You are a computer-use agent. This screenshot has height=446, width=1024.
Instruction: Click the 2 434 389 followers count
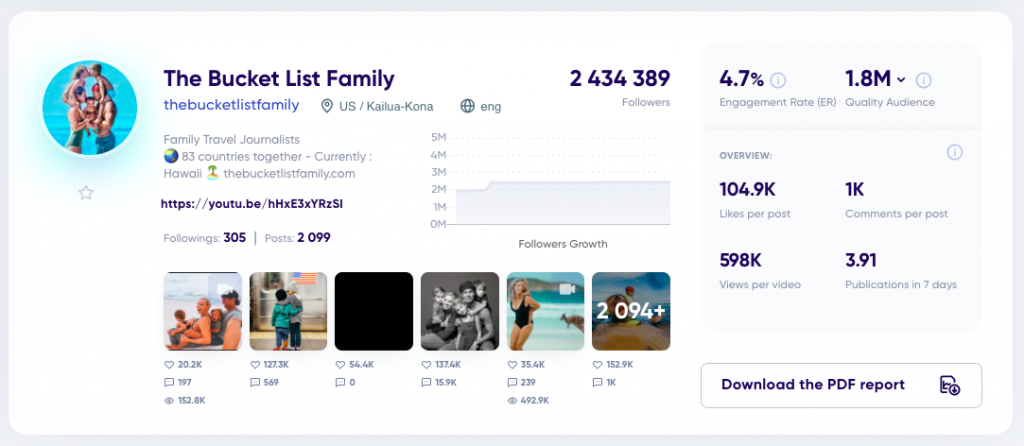coord(620,79)
